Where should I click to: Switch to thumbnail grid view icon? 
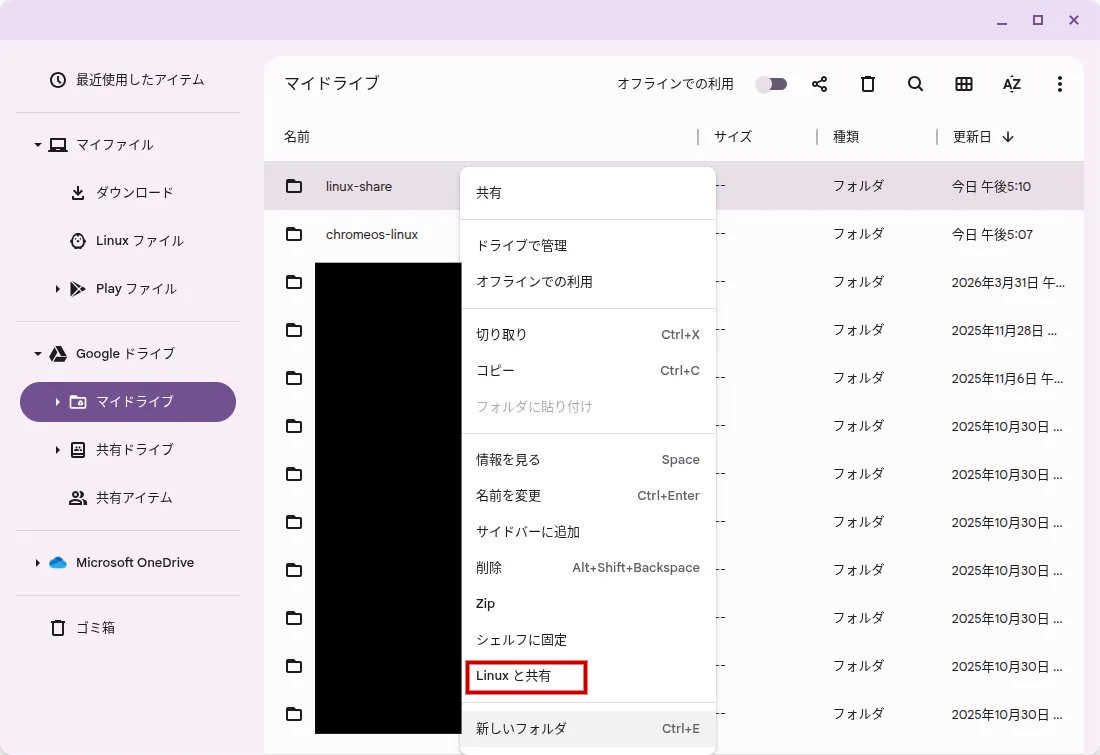pyautogui.click(x=964, y=84)
